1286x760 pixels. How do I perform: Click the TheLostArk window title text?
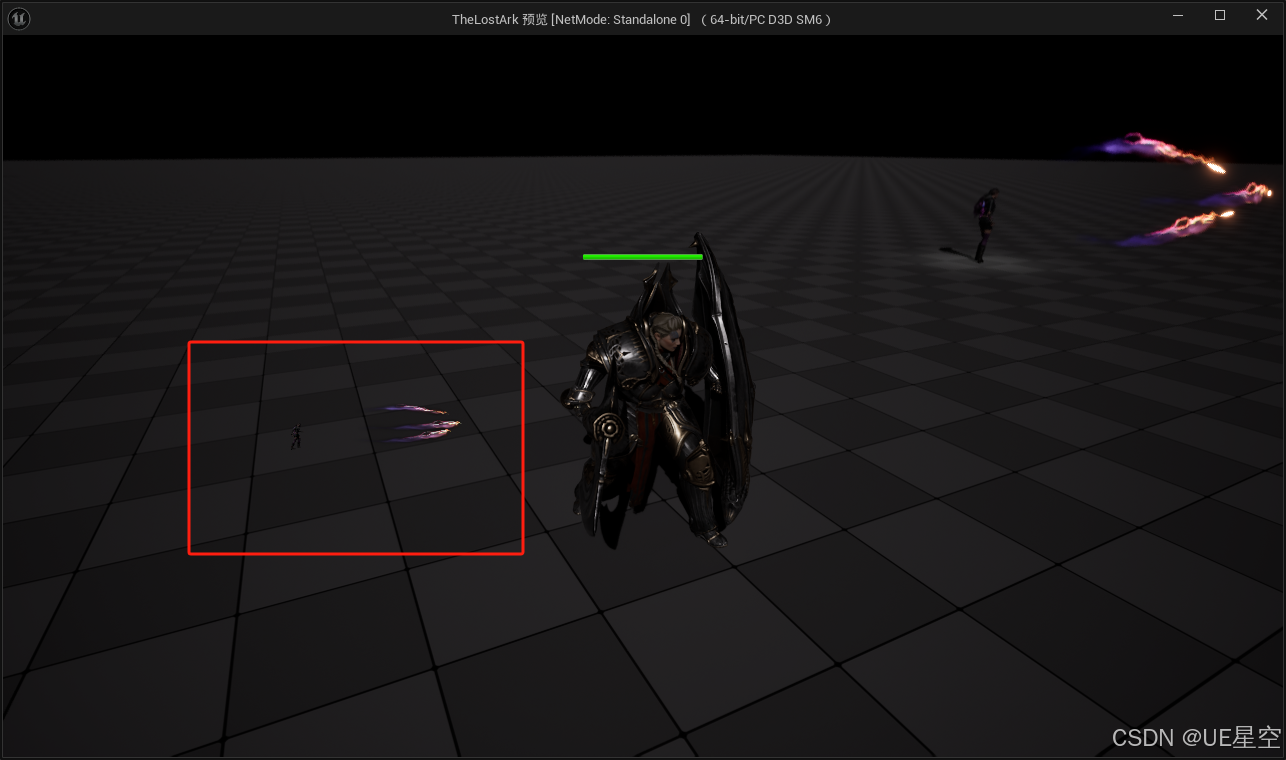641,19
